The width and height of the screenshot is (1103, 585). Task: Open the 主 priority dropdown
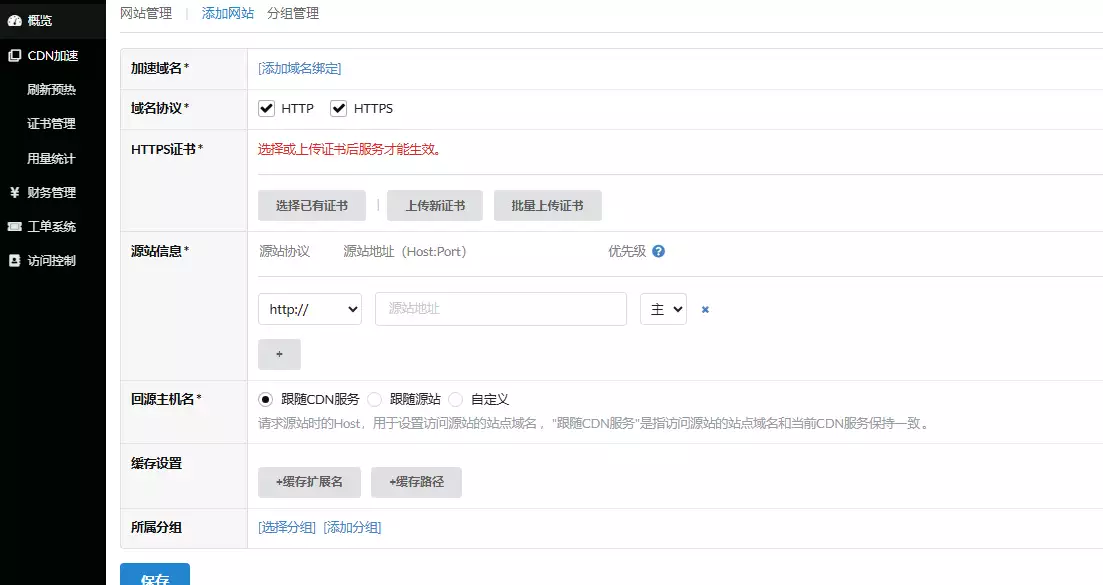[x=663, y=309]
